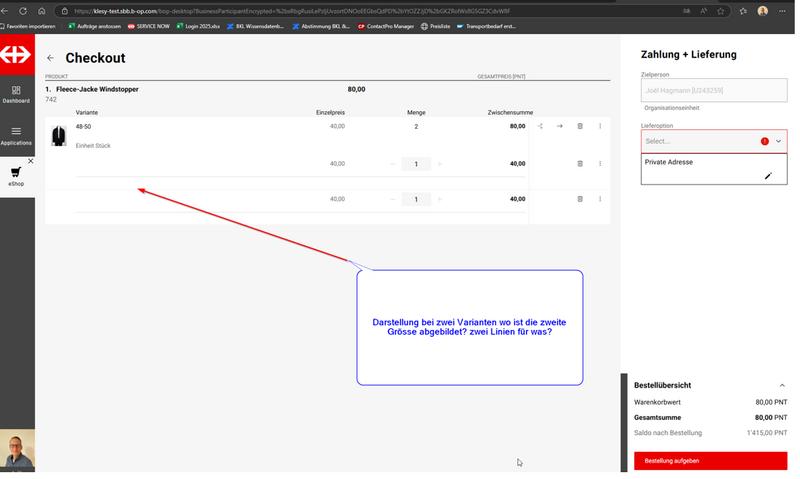Collapse the Bestellübersicht section
This screenshot has width=800, height=479.
click(781, 385)
